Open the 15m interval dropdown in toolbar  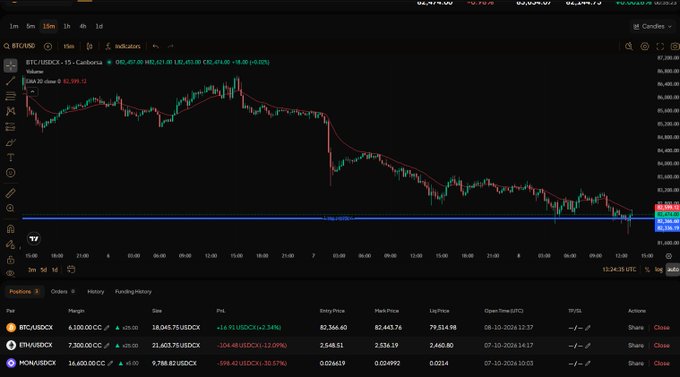69,46
